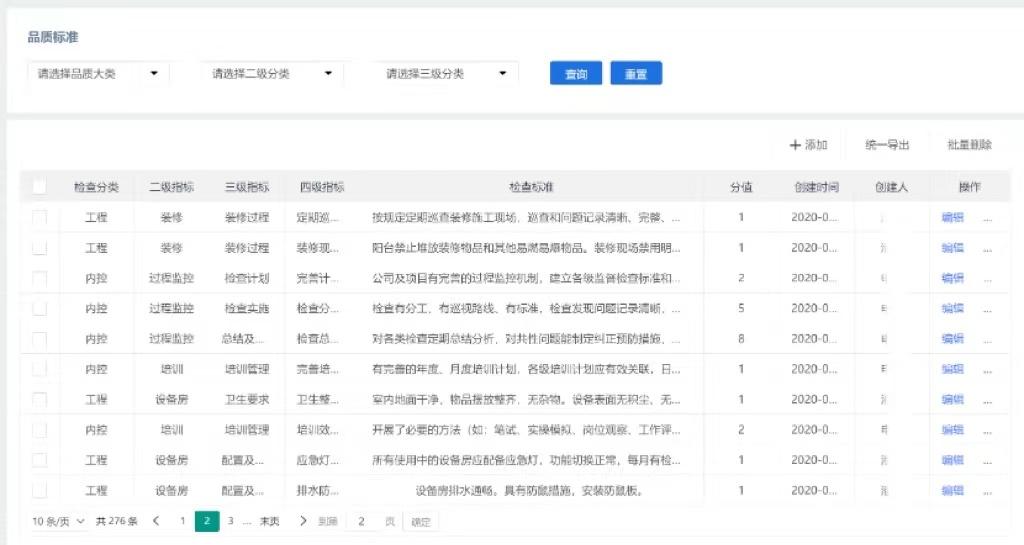Click 编辑 for the 卫生要求 row
Screen dimensions: 1024x545
(x=953, y=399)
